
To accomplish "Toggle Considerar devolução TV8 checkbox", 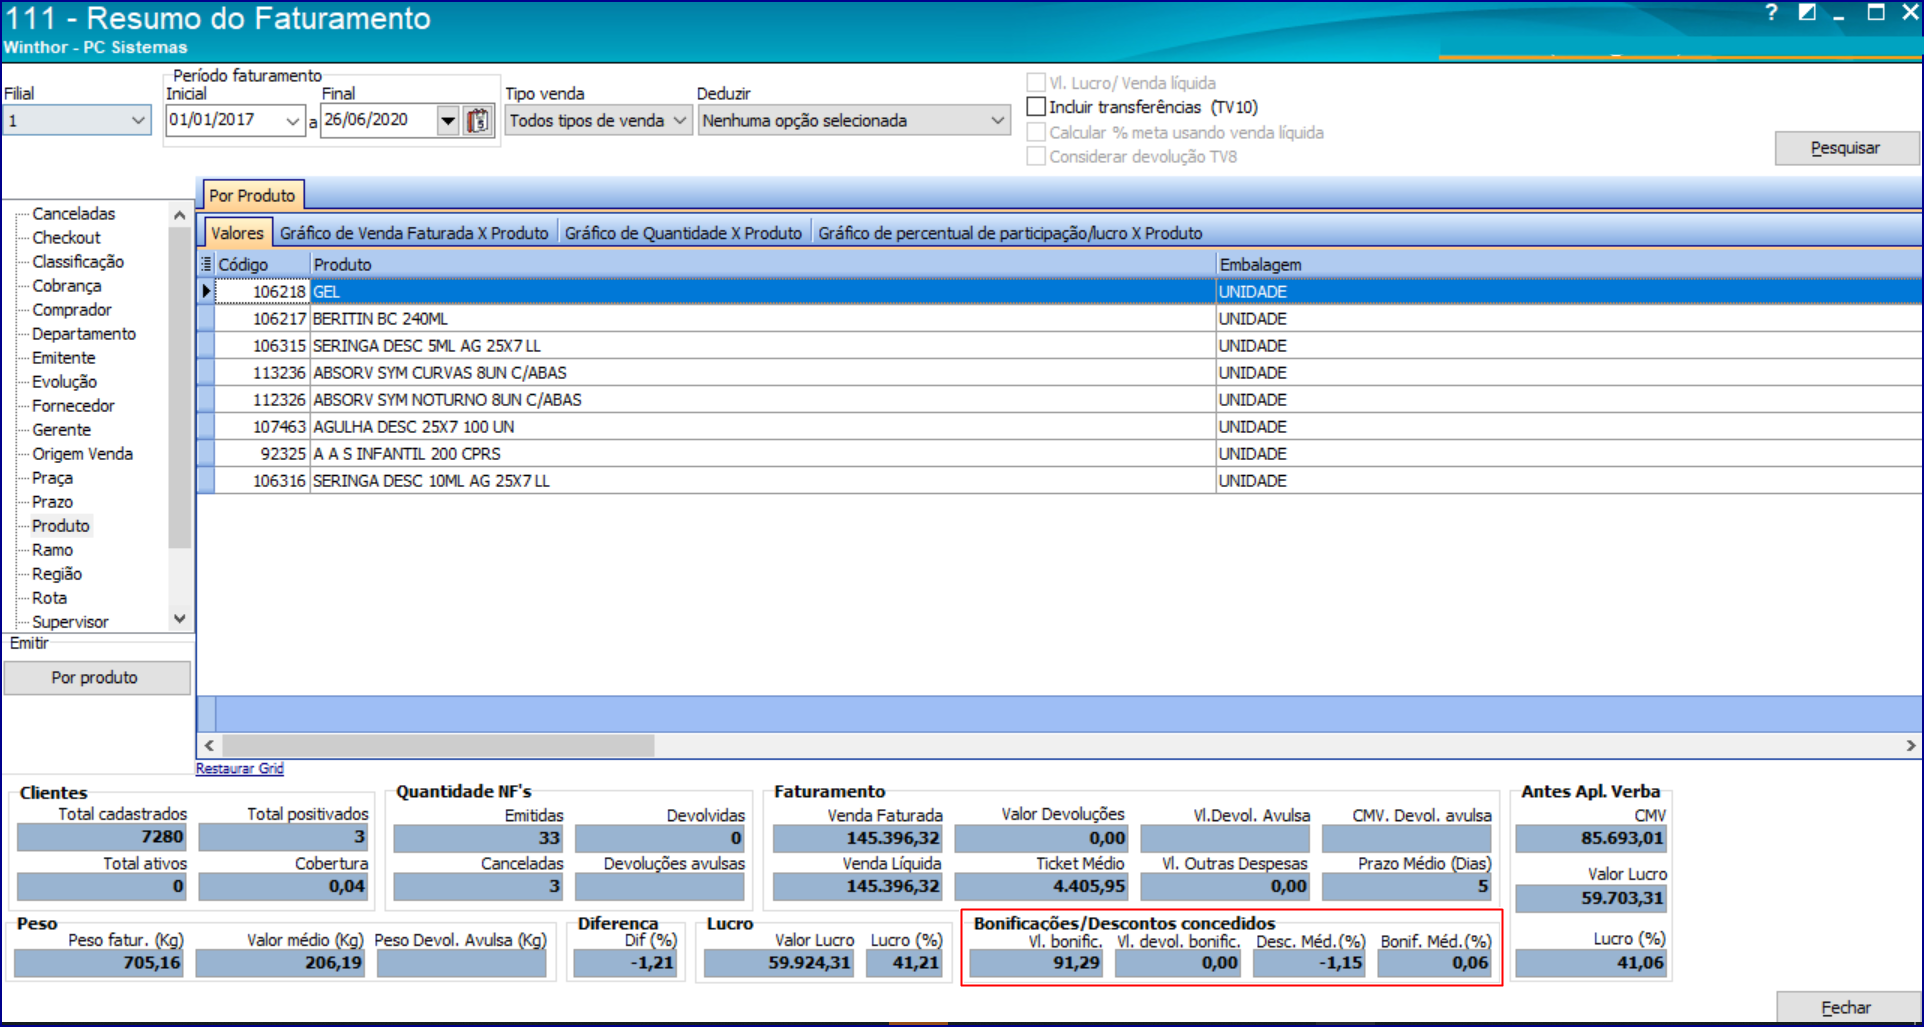I will coord(1037,156).
